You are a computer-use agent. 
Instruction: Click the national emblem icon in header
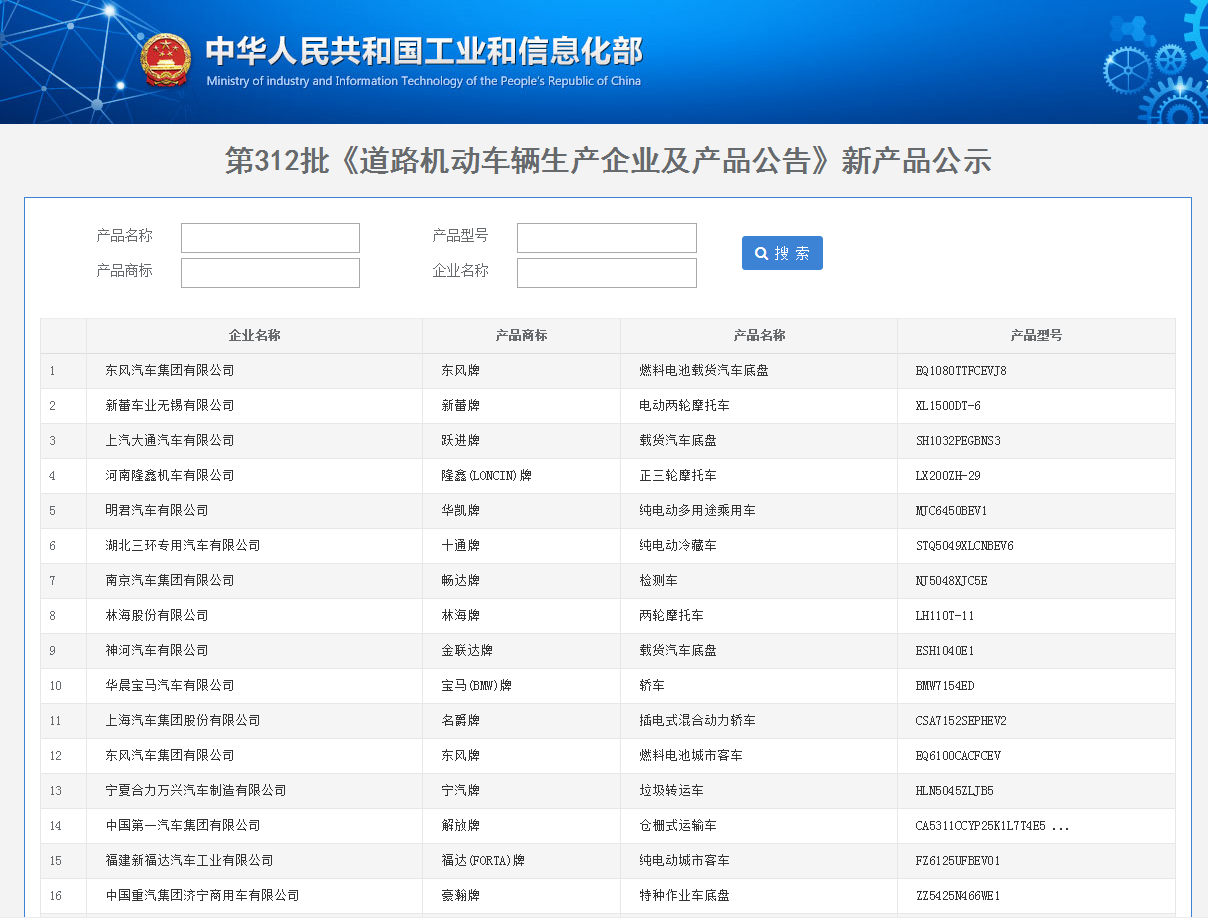(164, 62)
